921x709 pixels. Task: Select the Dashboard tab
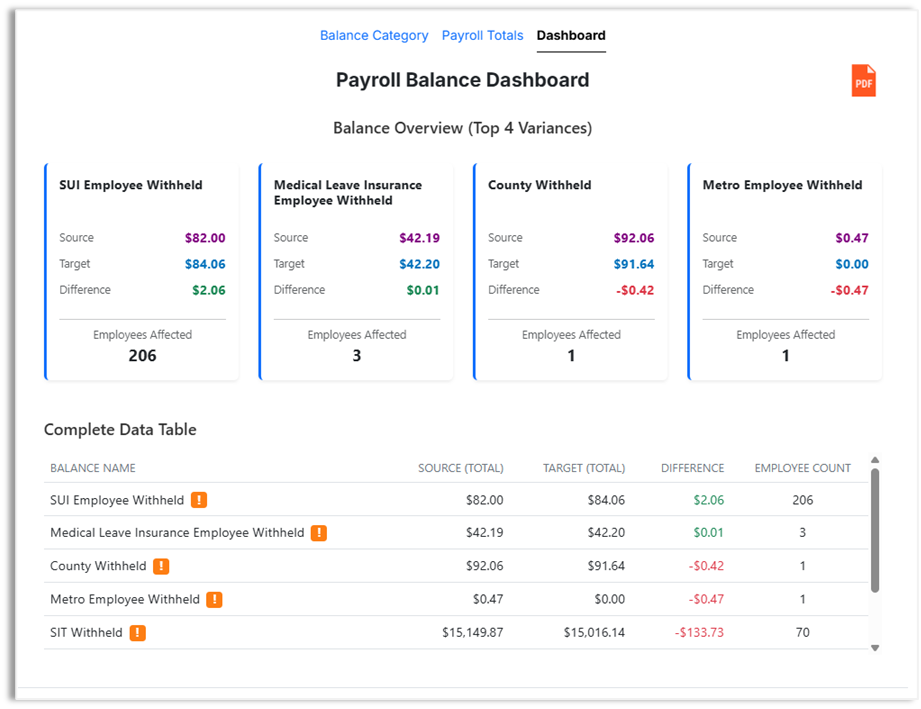tap(570, 35)
